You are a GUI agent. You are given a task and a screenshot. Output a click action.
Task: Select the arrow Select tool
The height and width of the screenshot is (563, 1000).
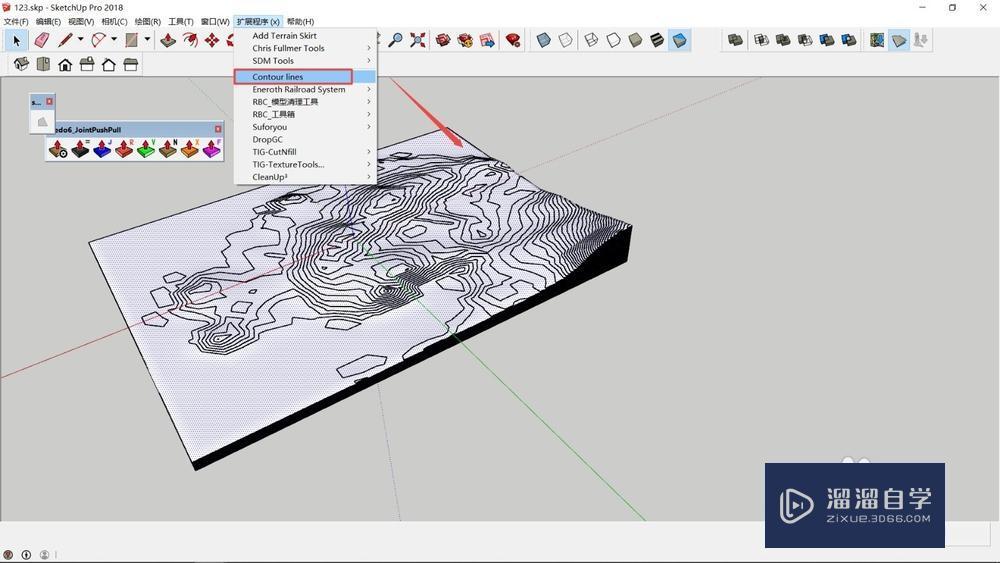17,40
